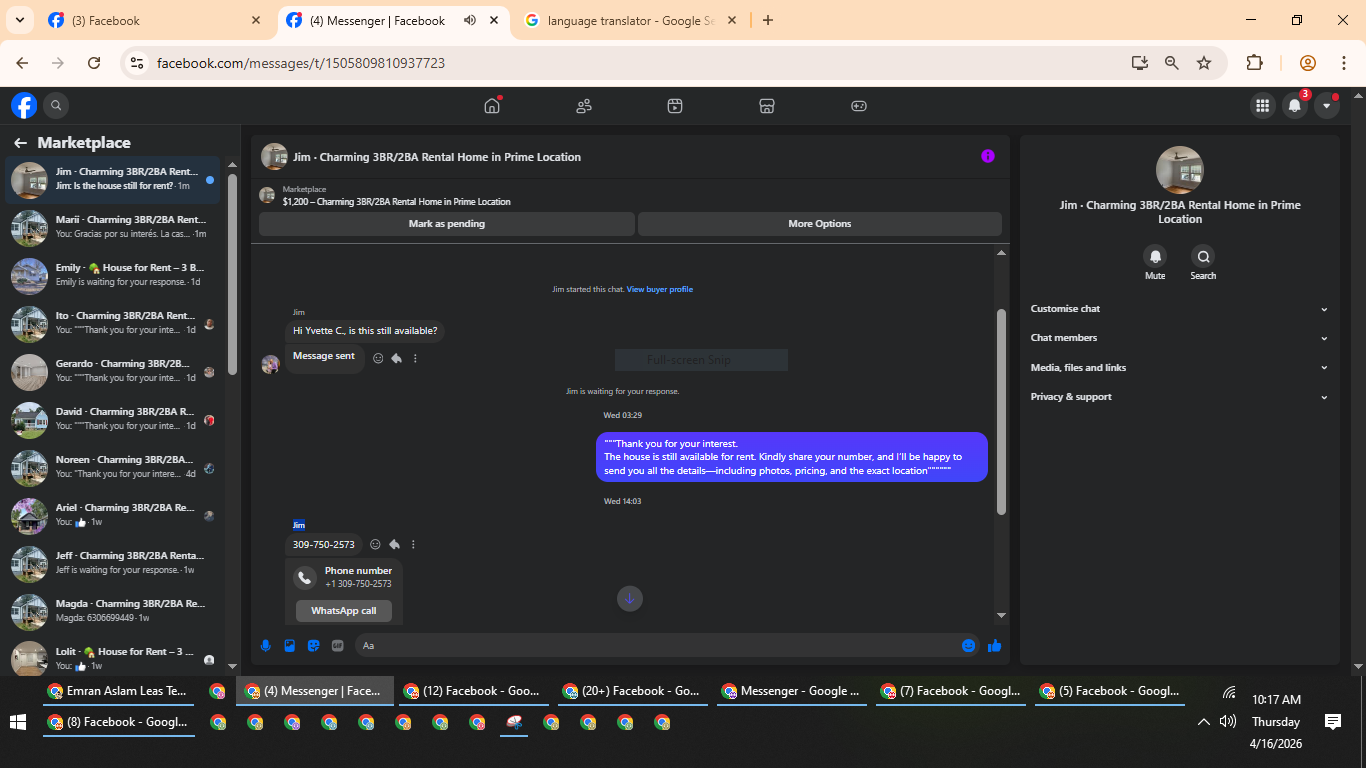
Task: Expand Media, files and links section
Action: click(1180, 368)
